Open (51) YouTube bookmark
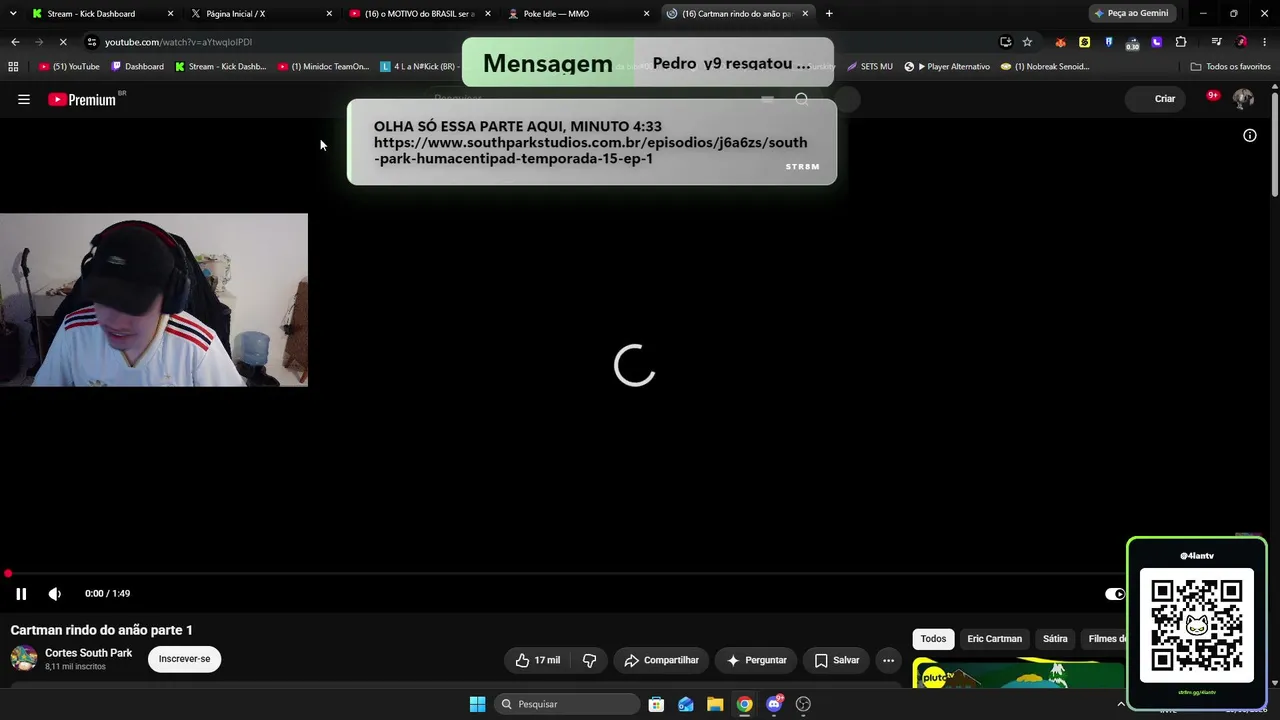1280x720 pixels. point(69,67)
